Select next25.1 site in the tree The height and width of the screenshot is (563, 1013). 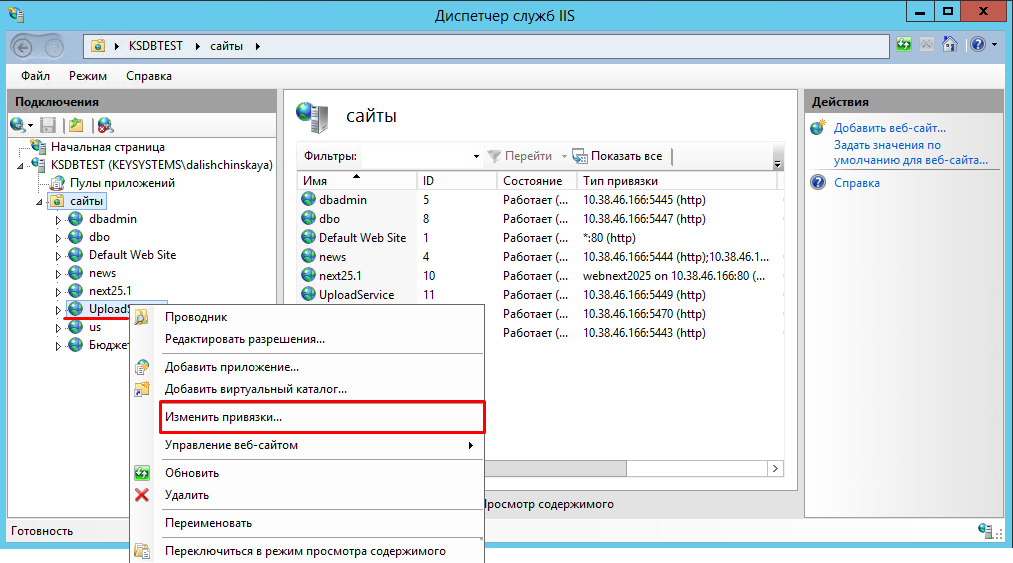(x=110, y=291)
